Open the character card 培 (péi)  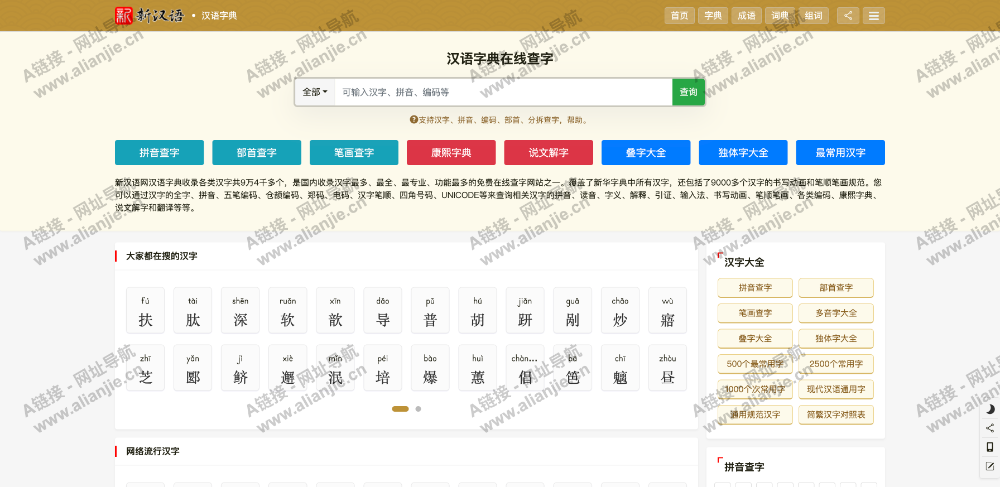(x=383, y=368)
